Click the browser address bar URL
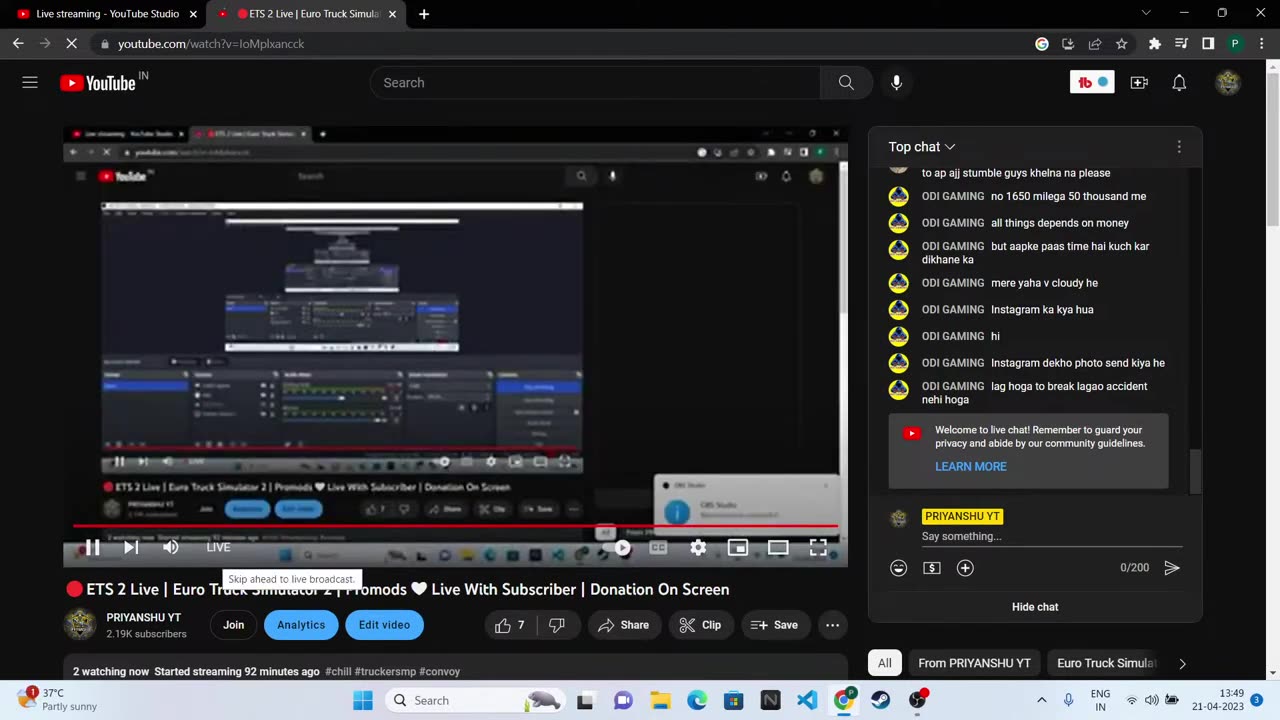This screenshot has height=720, width=1280. (x=211, y=44)
